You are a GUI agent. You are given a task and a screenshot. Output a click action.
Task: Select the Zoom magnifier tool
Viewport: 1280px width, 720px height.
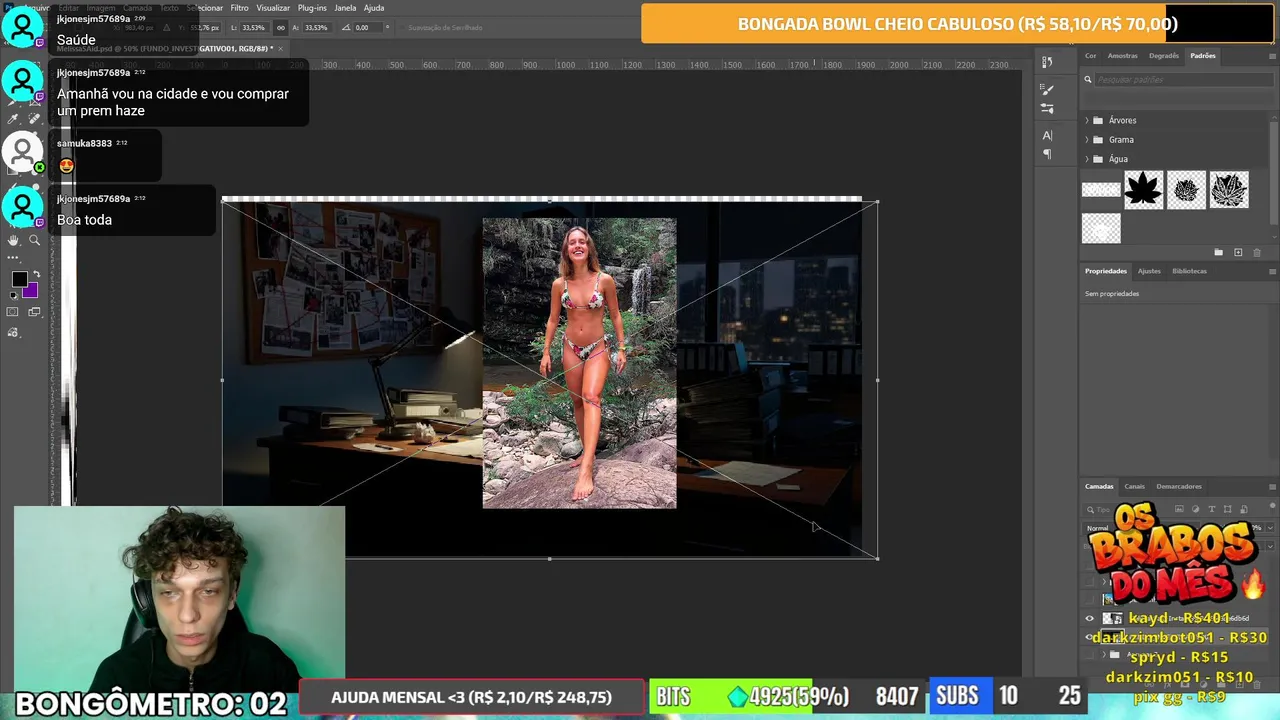click(x=34, y=241)
